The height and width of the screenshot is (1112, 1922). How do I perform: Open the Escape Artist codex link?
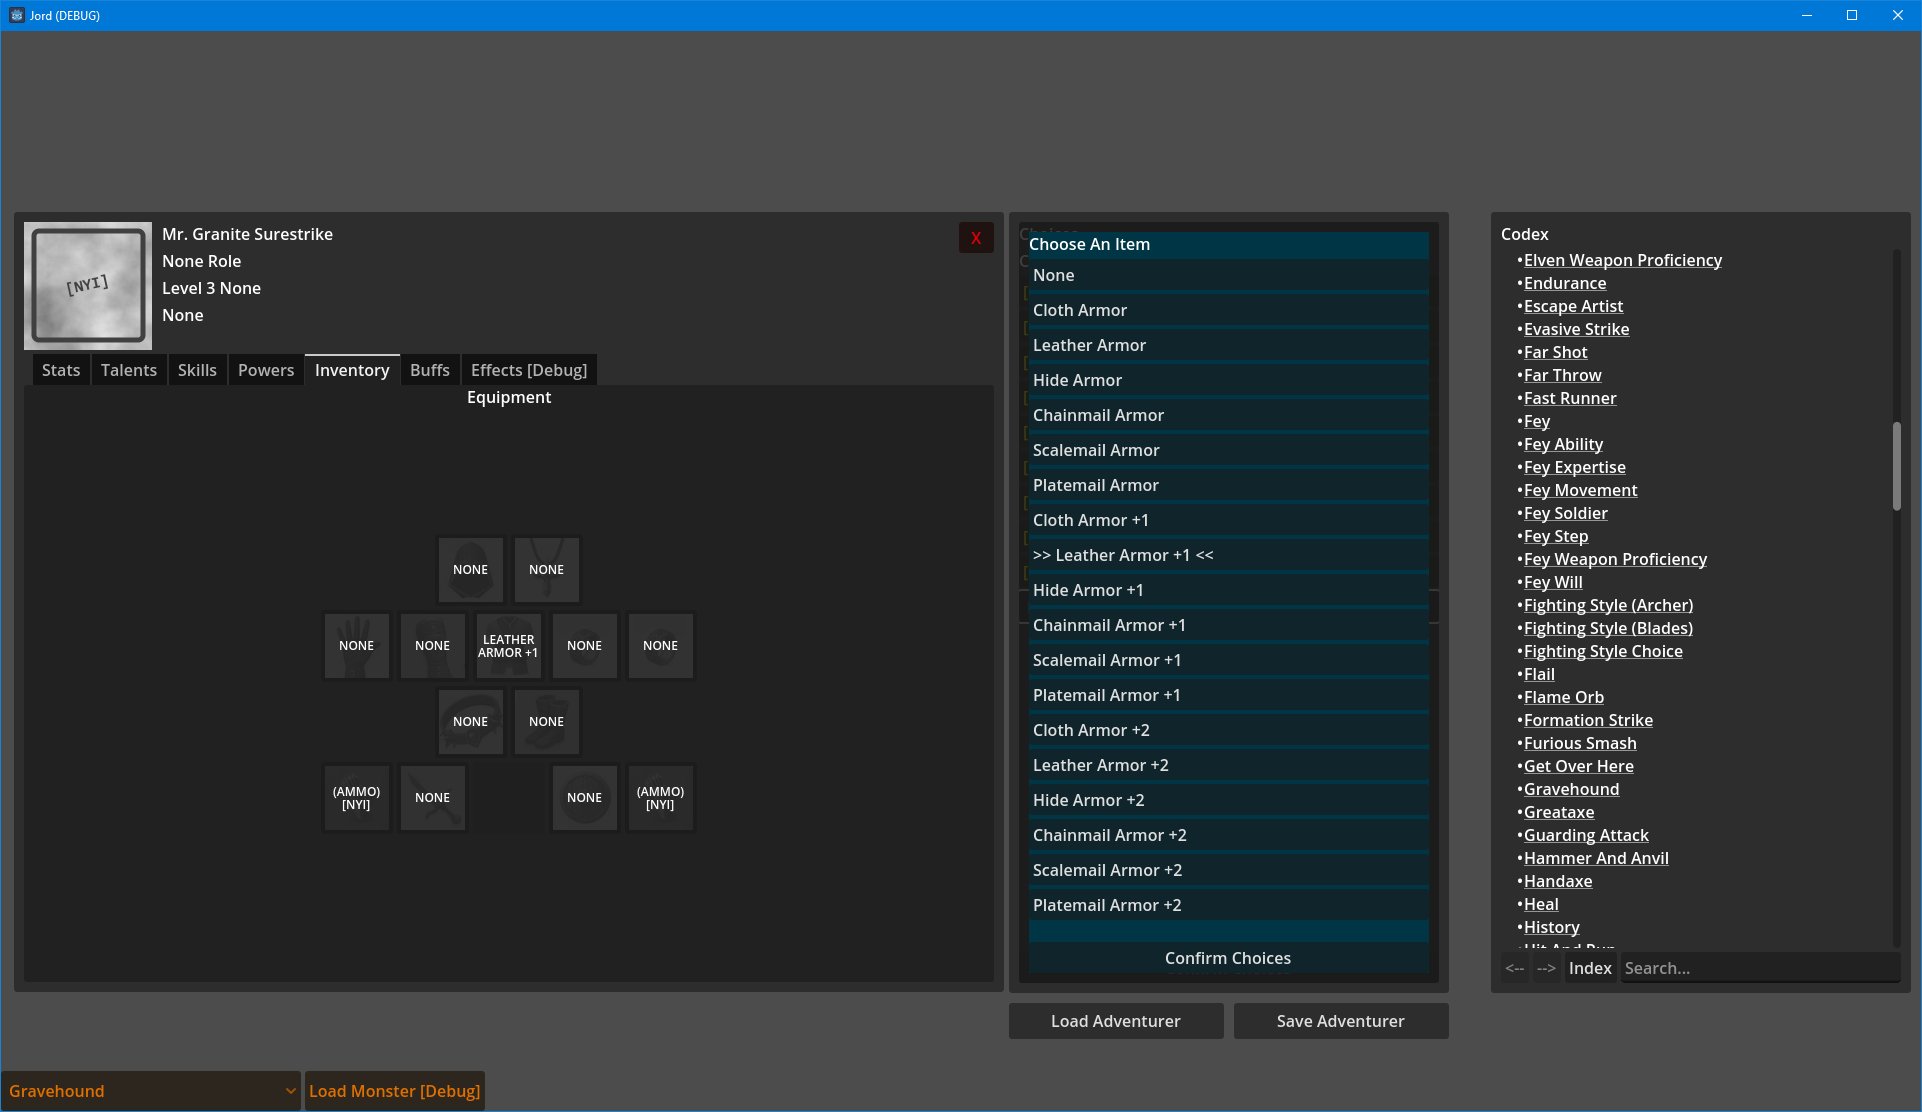click(1573, 306)
